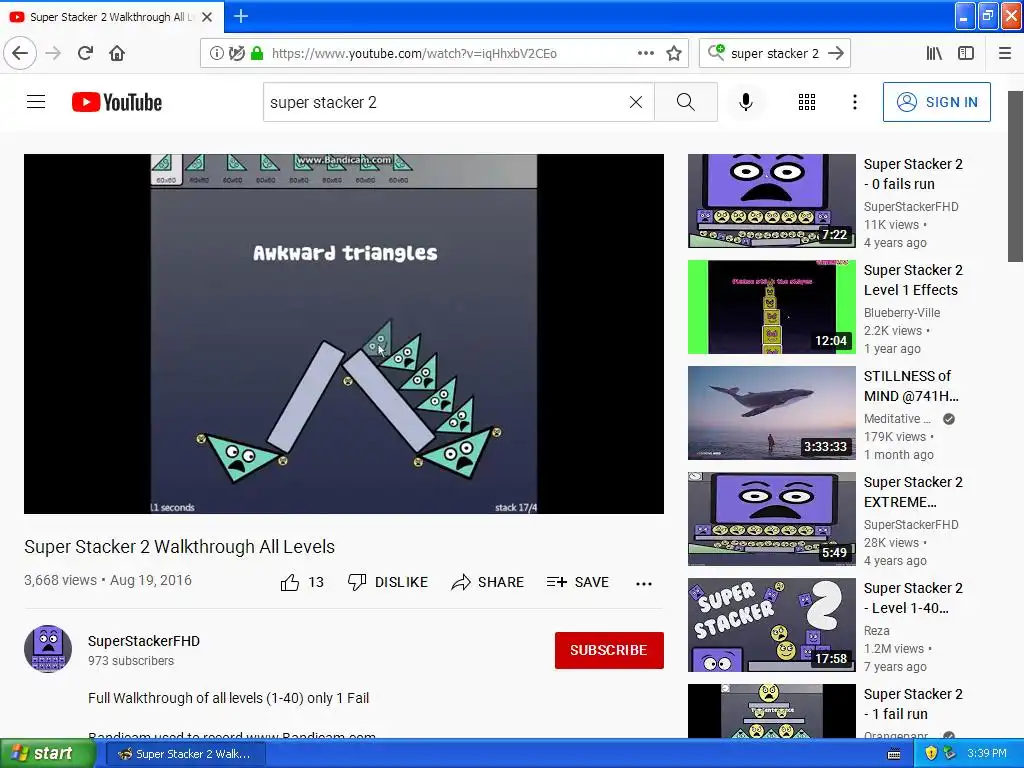Click the video player to pause
Image resolution: width=1024 pixels, height=768 pixels.
[x=344, y=334]
